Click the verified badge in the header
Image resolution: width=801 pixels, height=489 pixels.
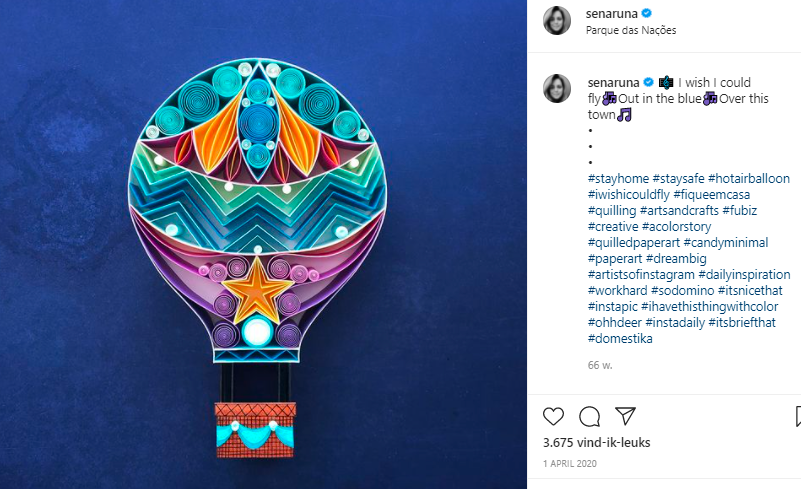pos(647,13)
